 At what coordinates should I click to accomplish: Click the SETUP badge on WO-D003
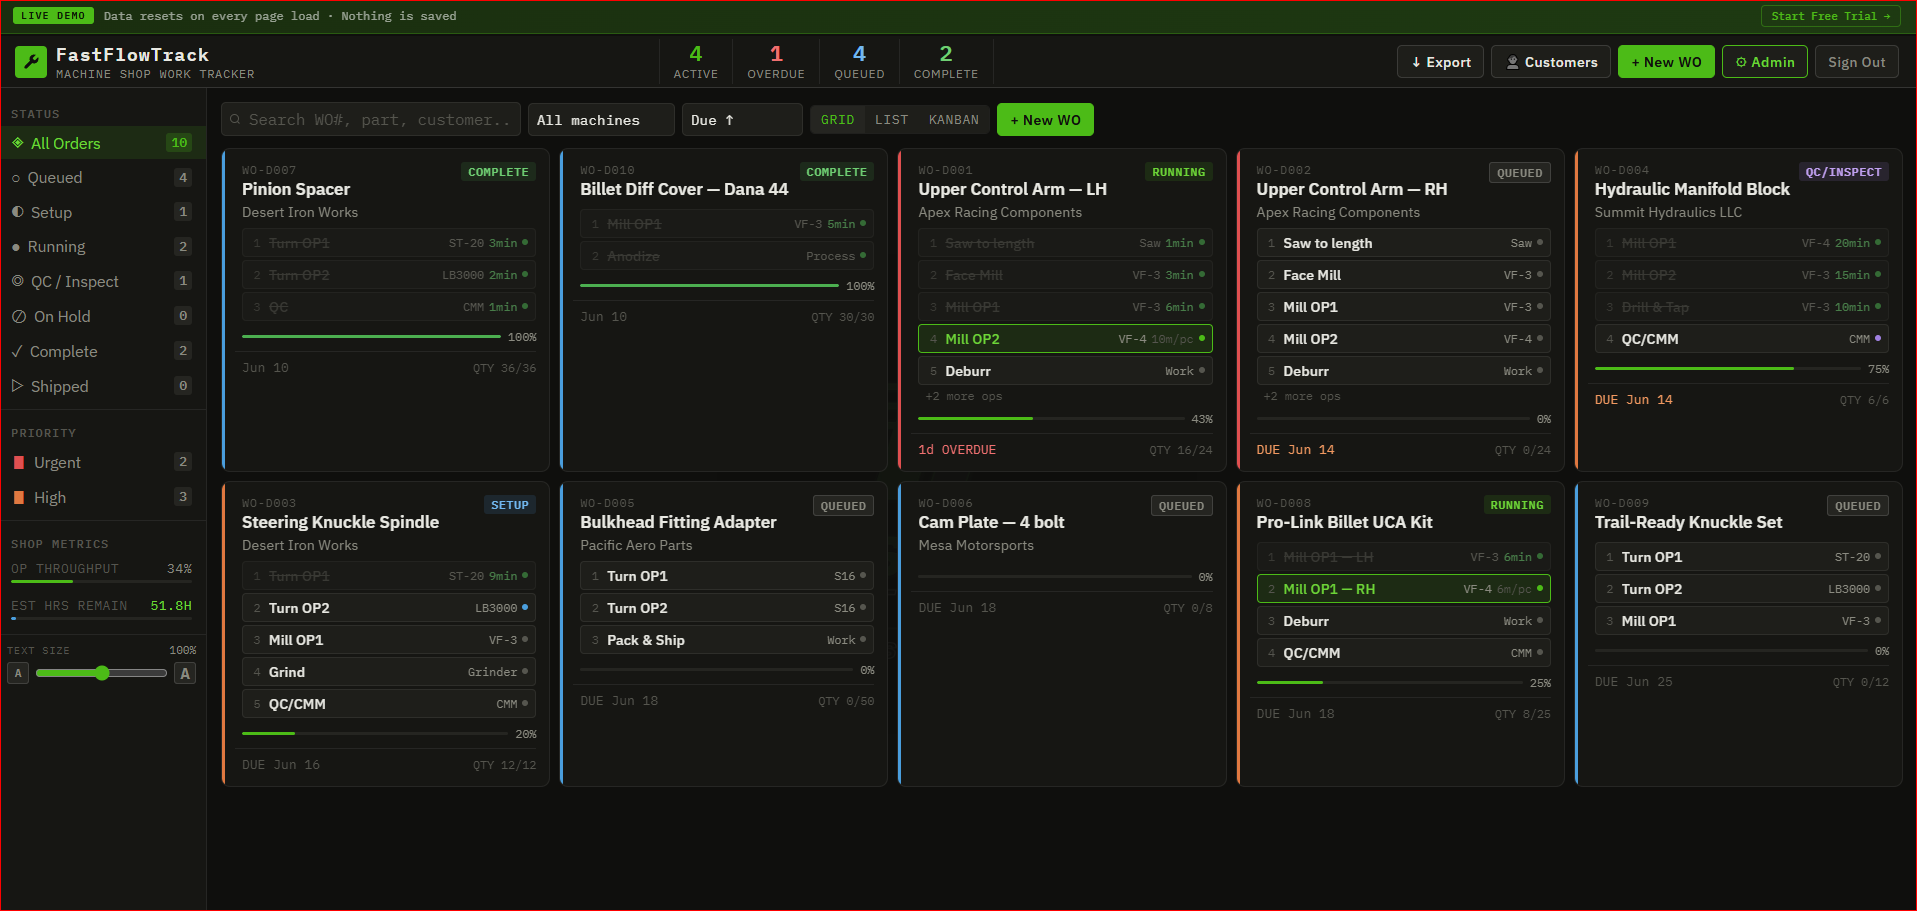510,505
